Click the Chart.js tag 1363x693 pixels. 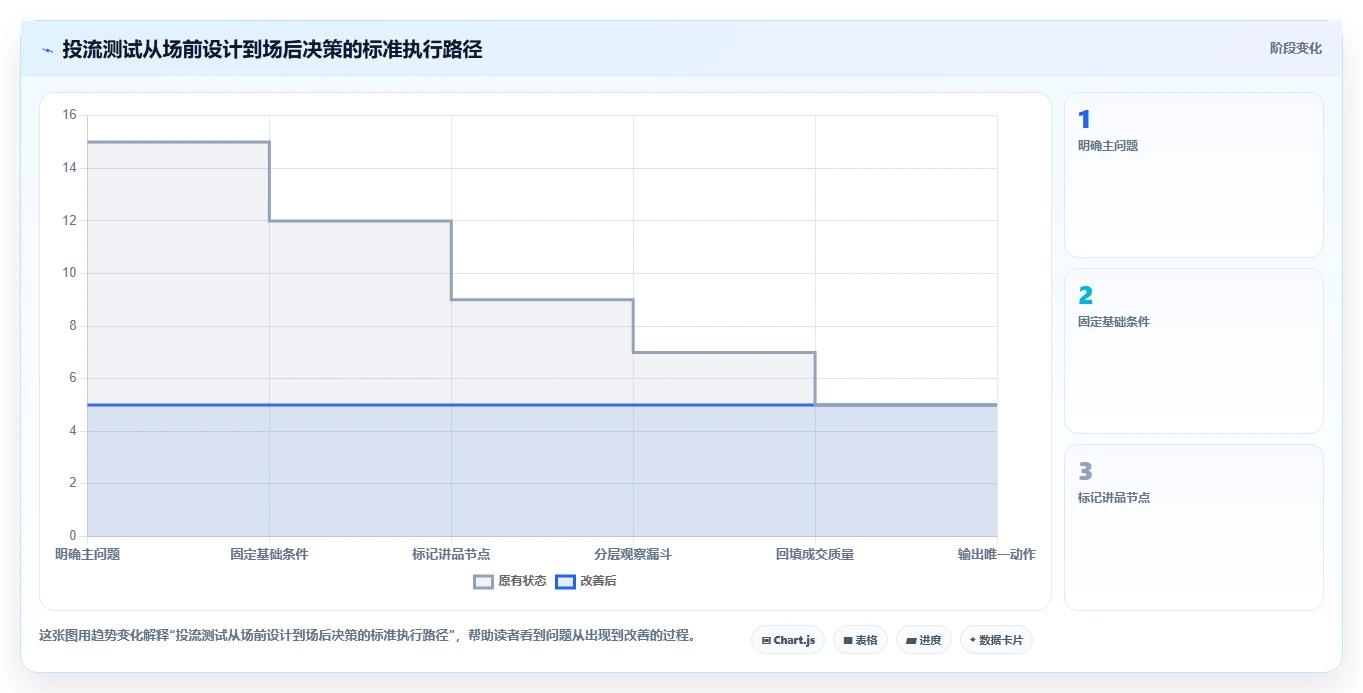tap(788, 640)
